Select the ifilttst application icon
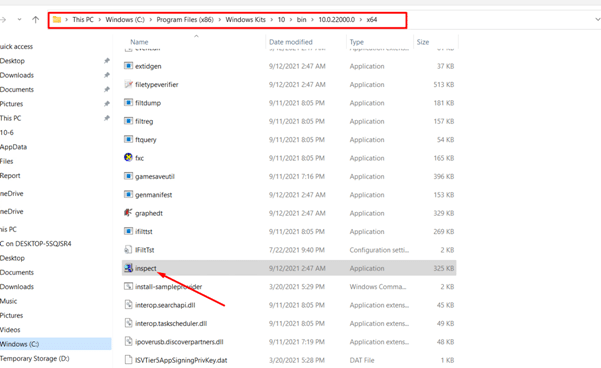601x368 pixels. pos(128,231)
